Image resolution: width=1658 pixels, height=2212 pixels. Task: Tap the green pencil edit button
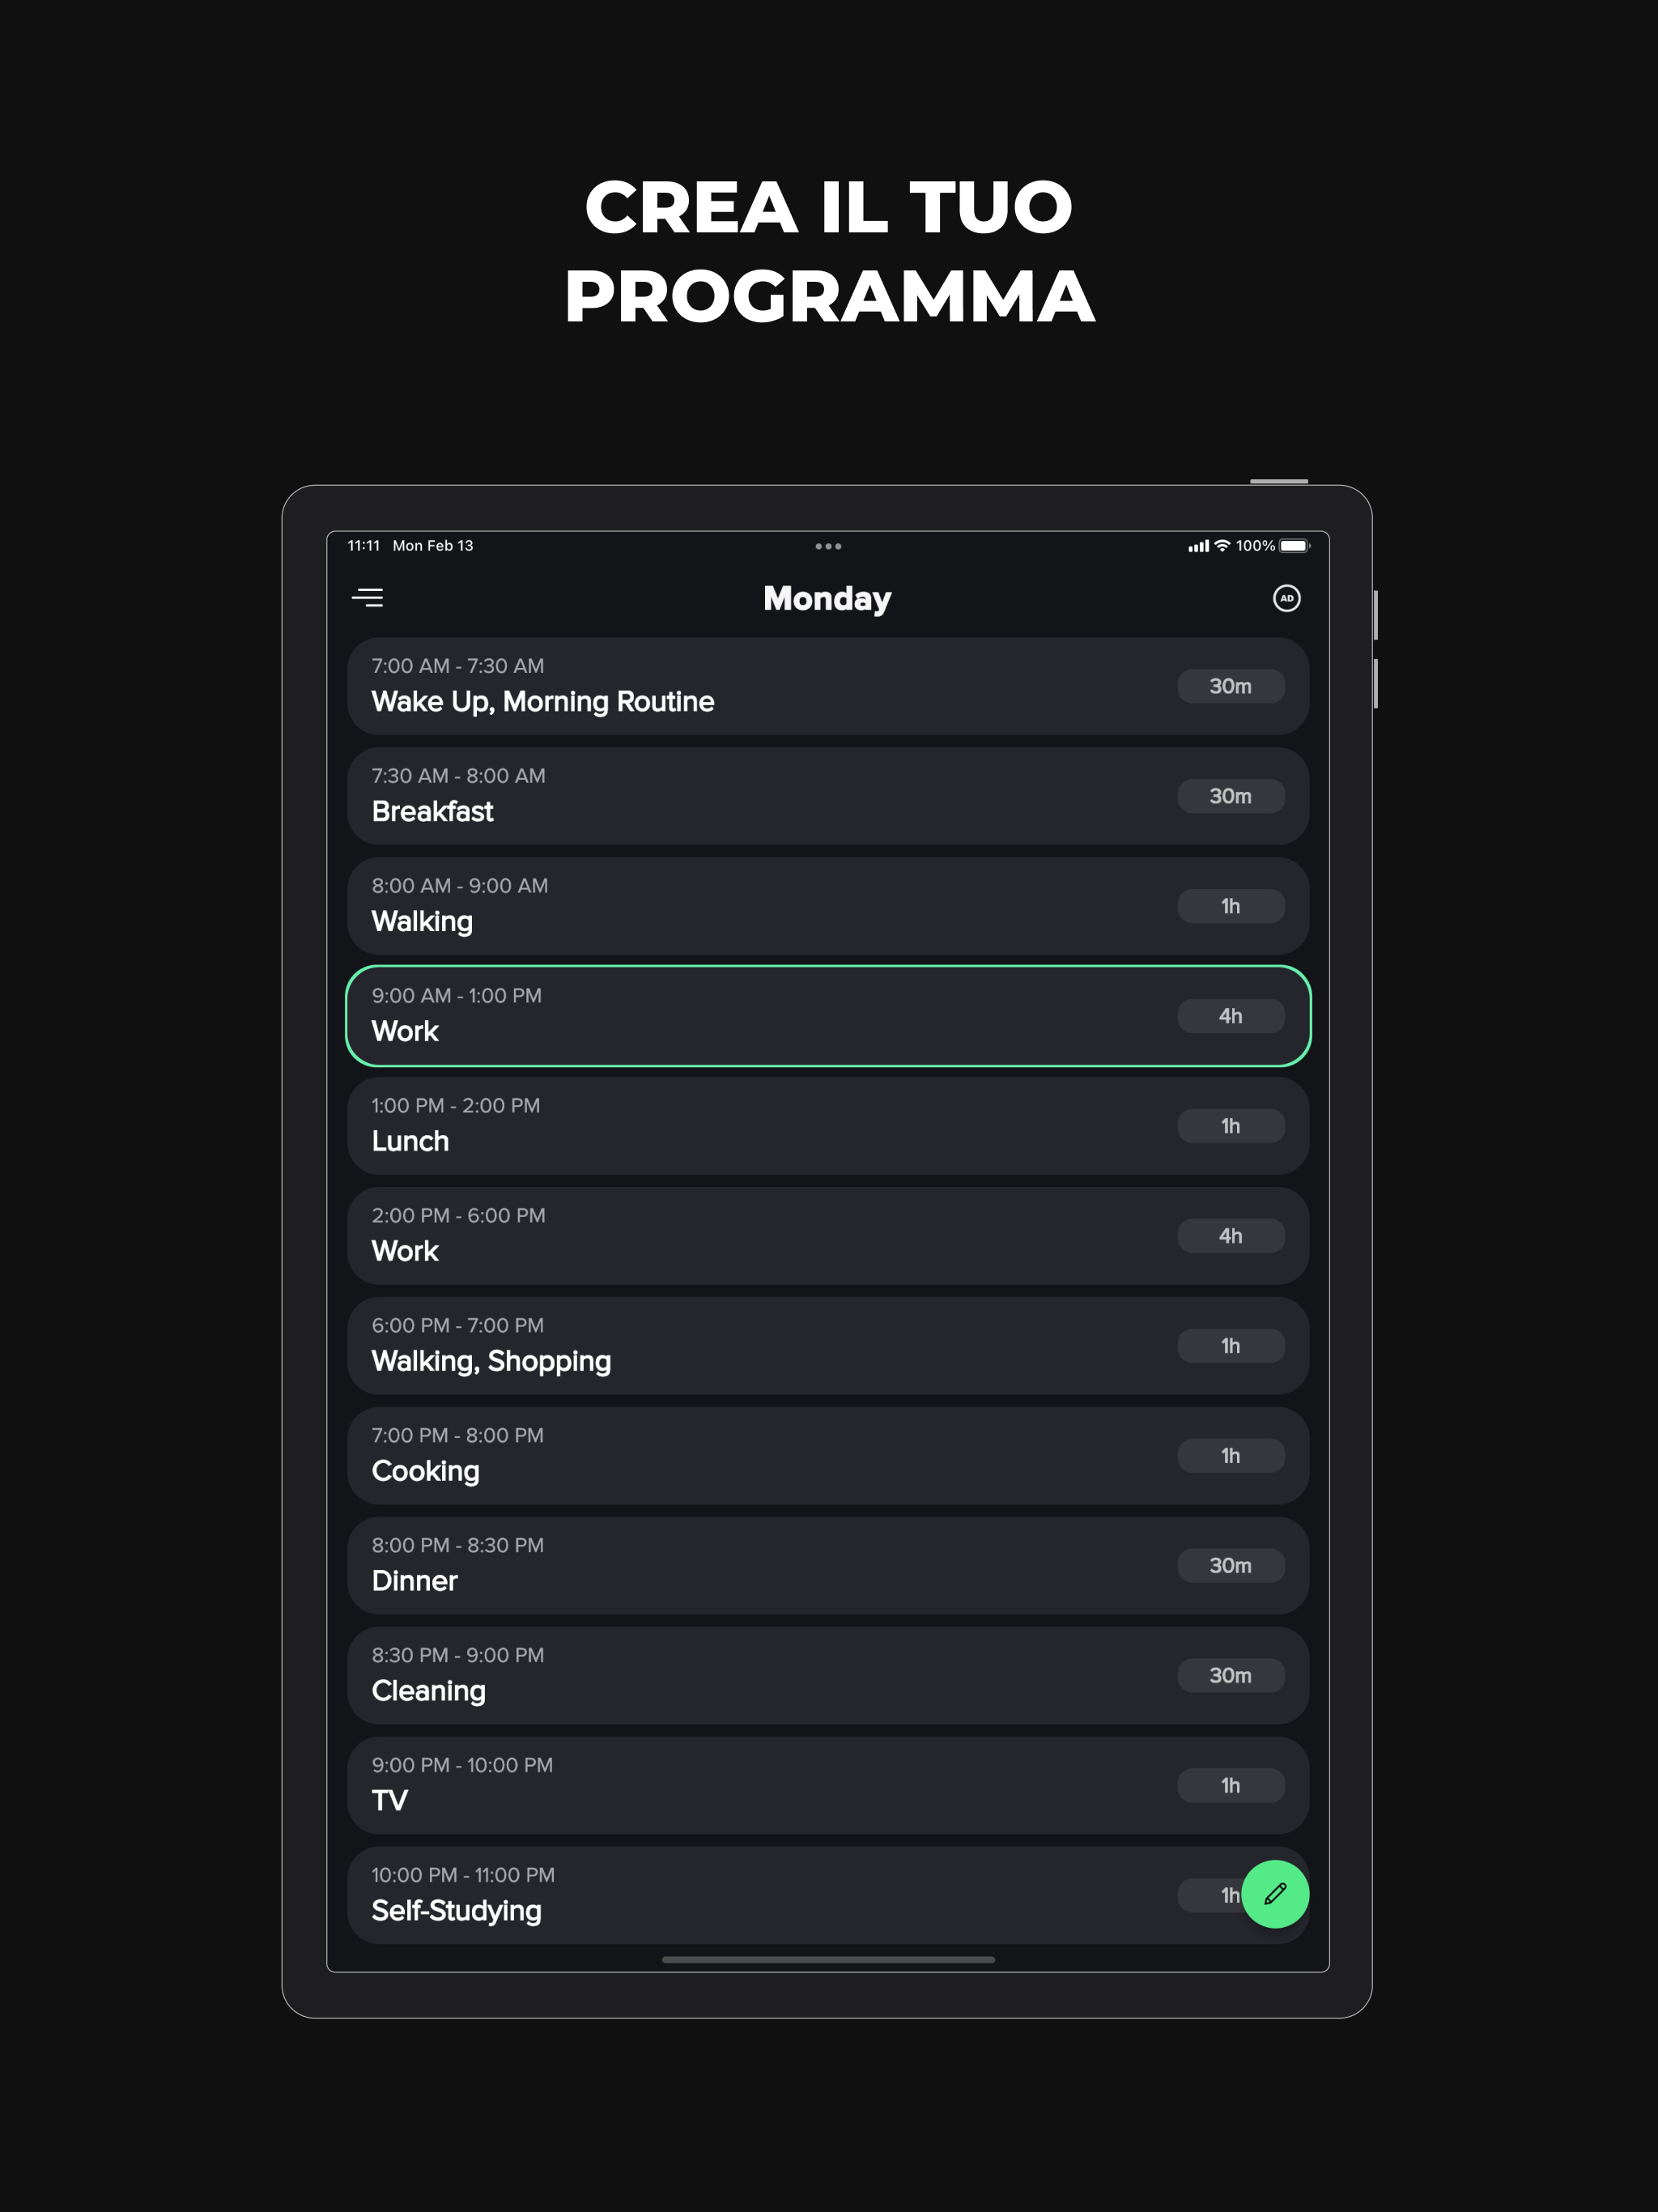[1275, 1894]
